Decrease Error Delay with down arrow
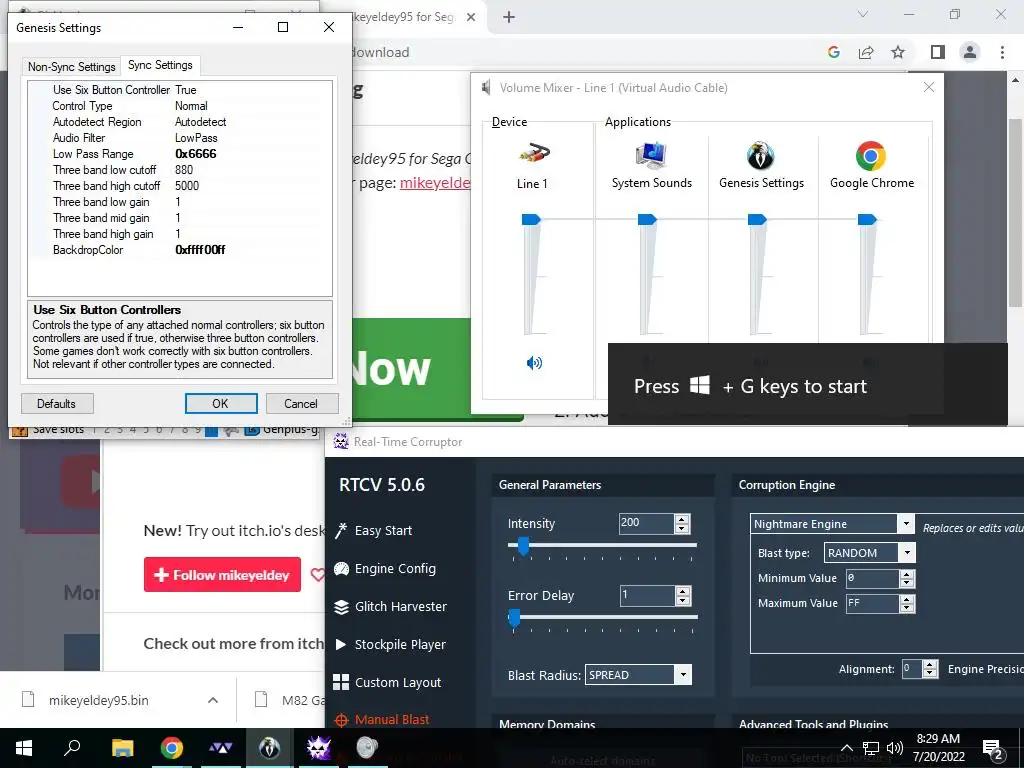Viewport: 1024px width, 768px height. pyautogui.click(x=682, y=600)
